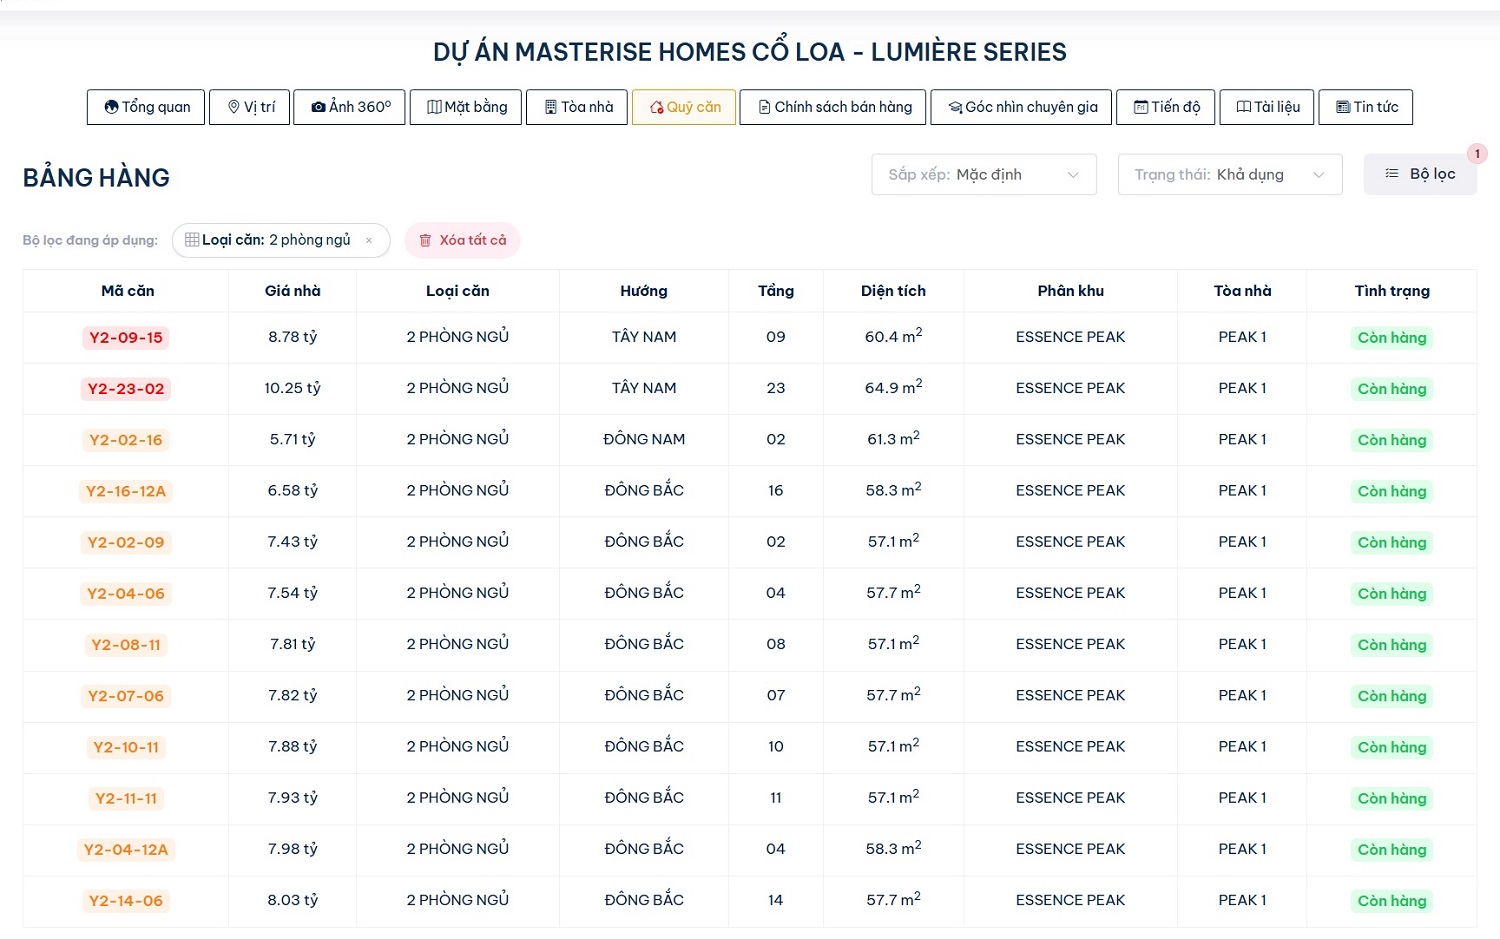Open the Tài liệu documents tab
The height and width of the screenshot is (939, 1500).
click(1267, 107)
